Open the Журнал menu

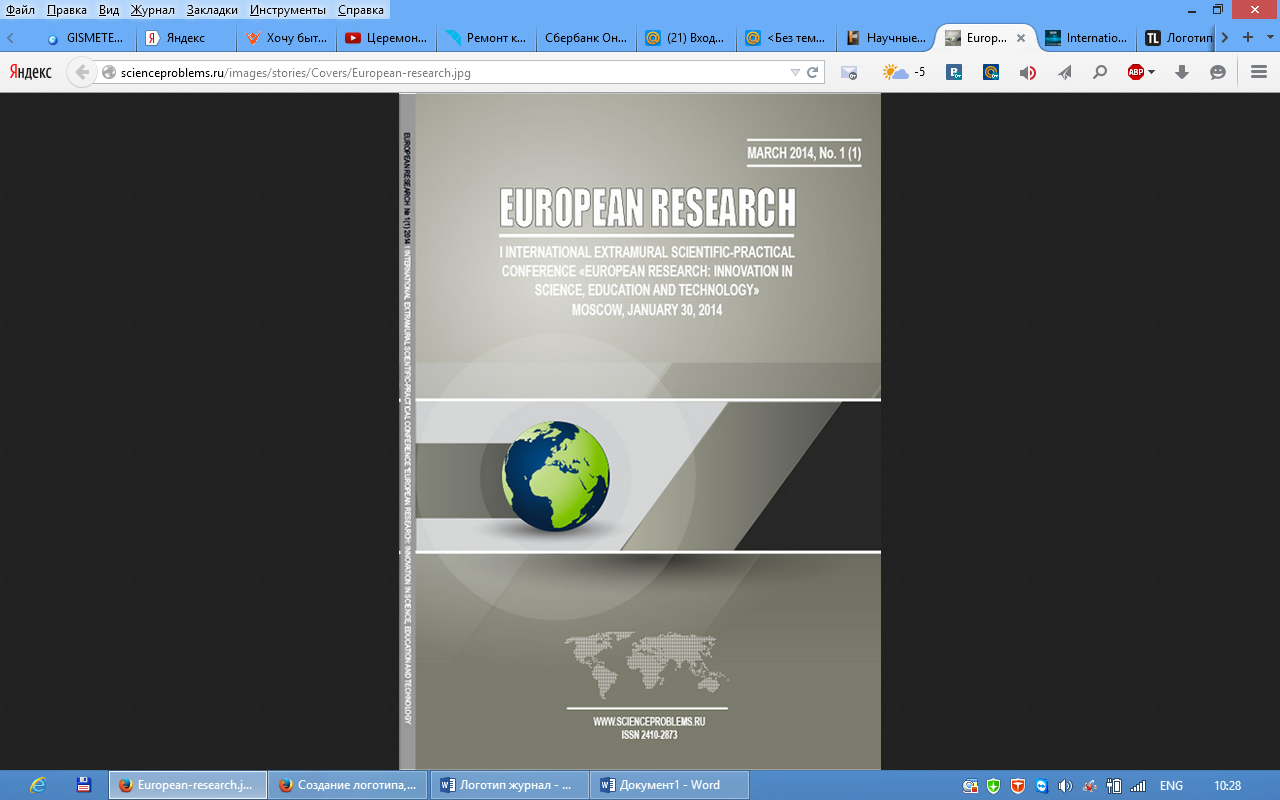[152, 9]
